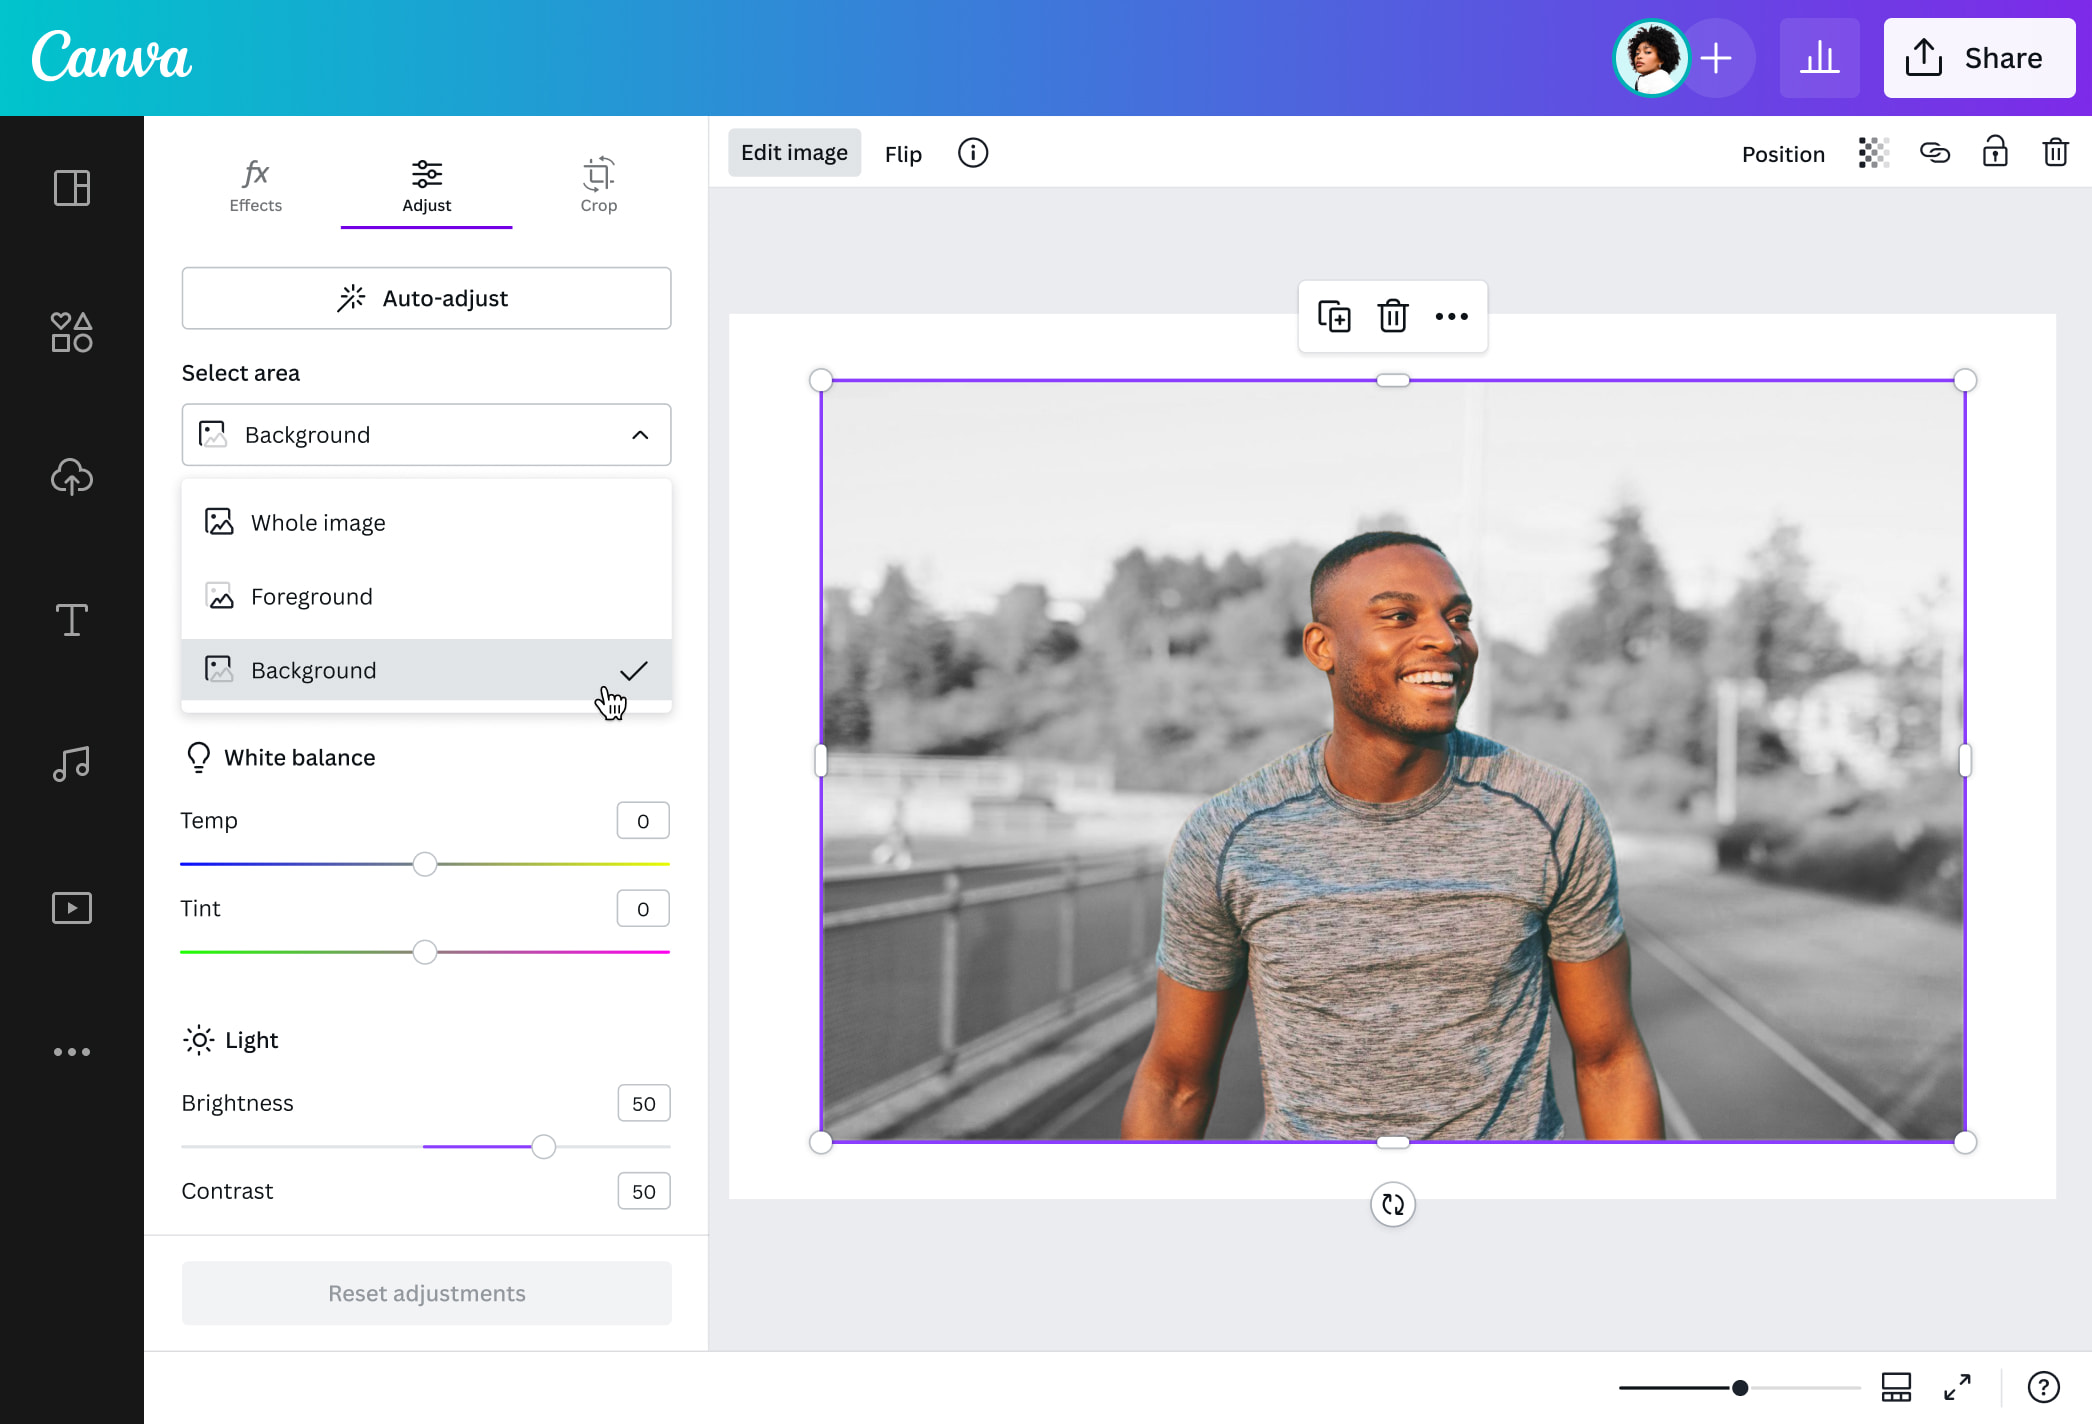Open the Audio panel
The width and height of the screenshot is (2092, 1424).
tap(71, 763)
